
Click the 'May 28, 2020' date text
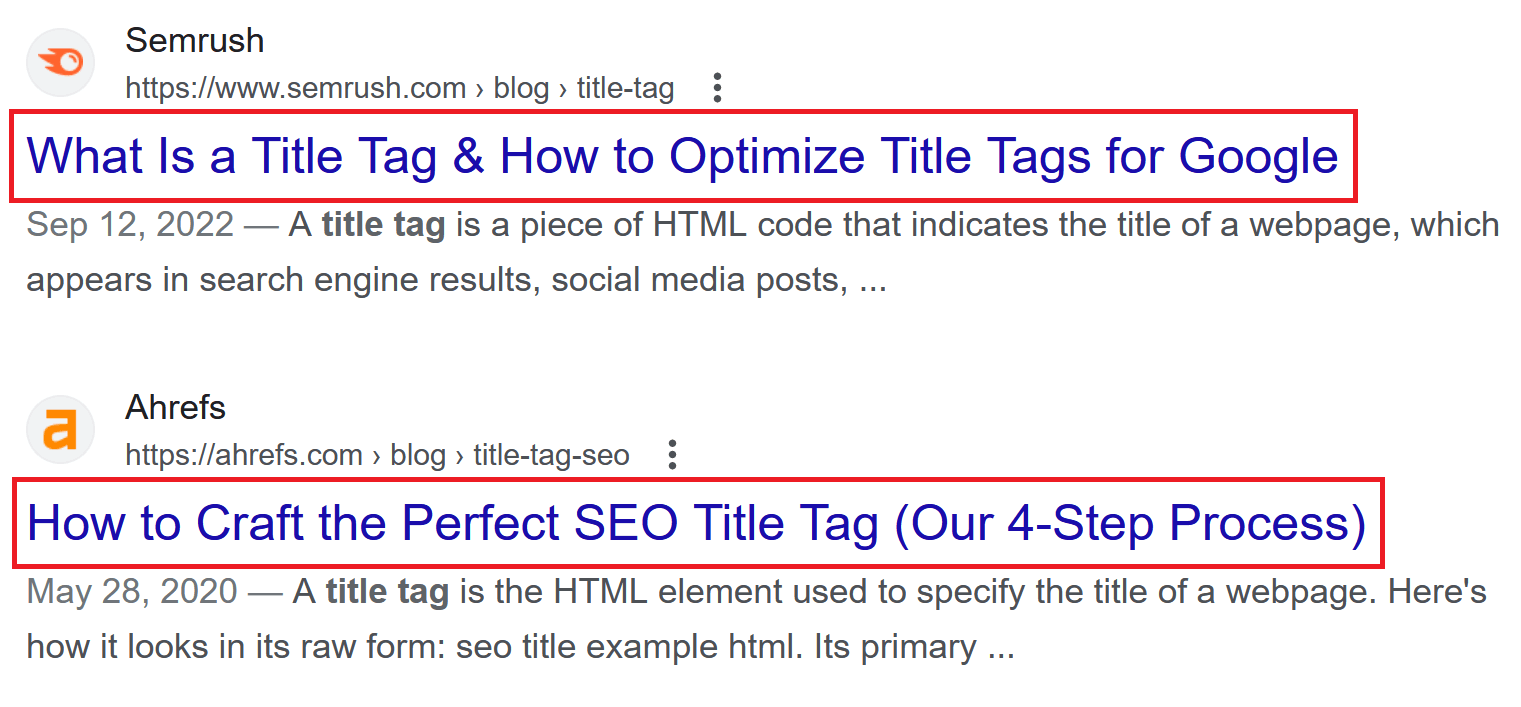pyautogui.click(x=131, y=592)
